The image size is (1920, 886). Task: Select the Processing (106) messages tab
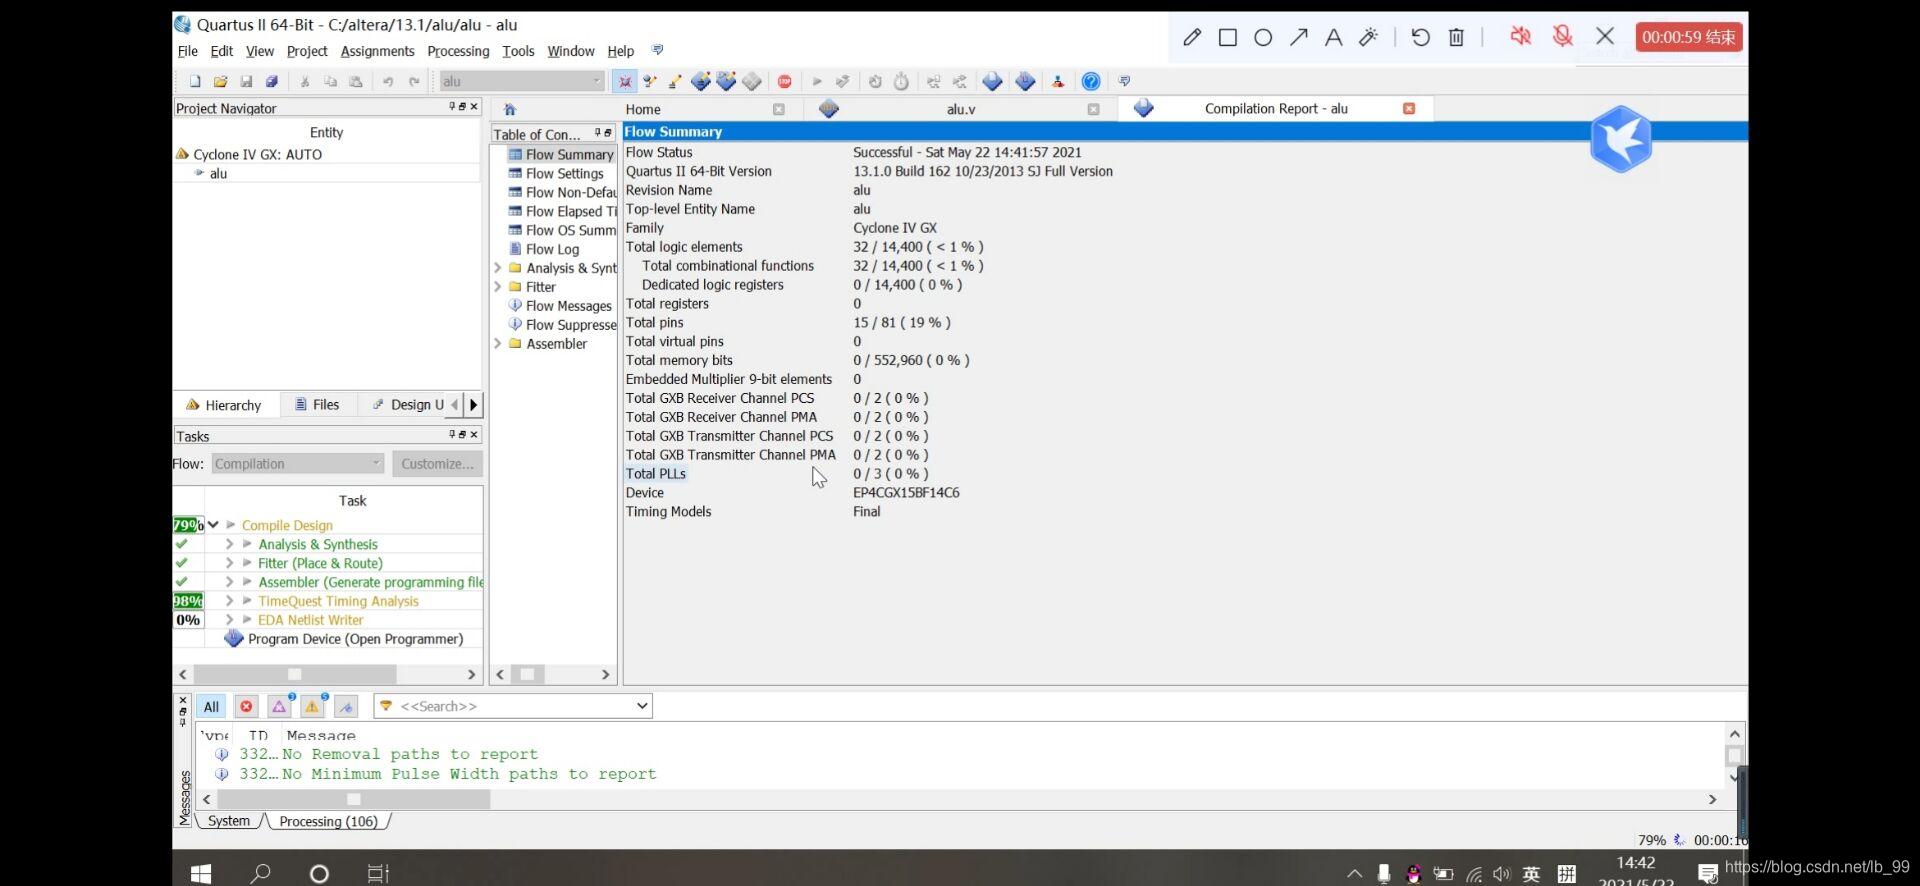click(328, 821)
